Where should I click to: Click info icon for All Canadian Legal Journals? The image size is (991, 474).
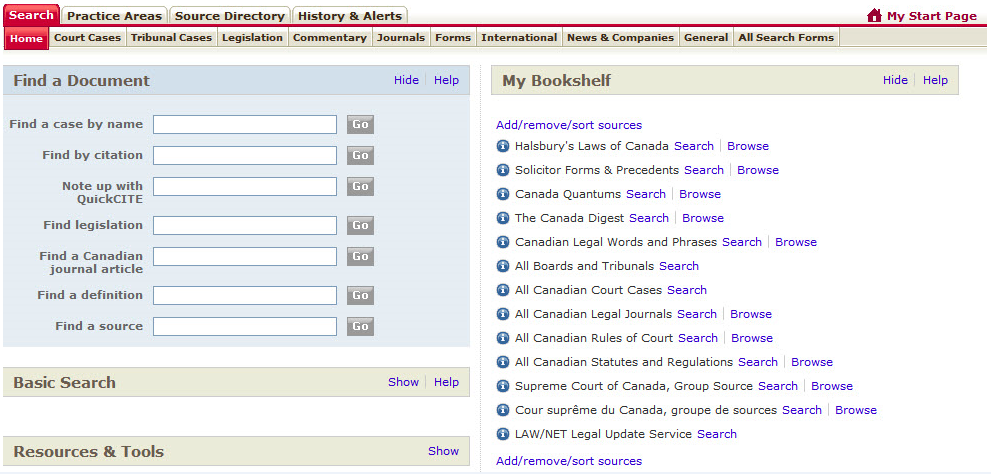(503, 314)
